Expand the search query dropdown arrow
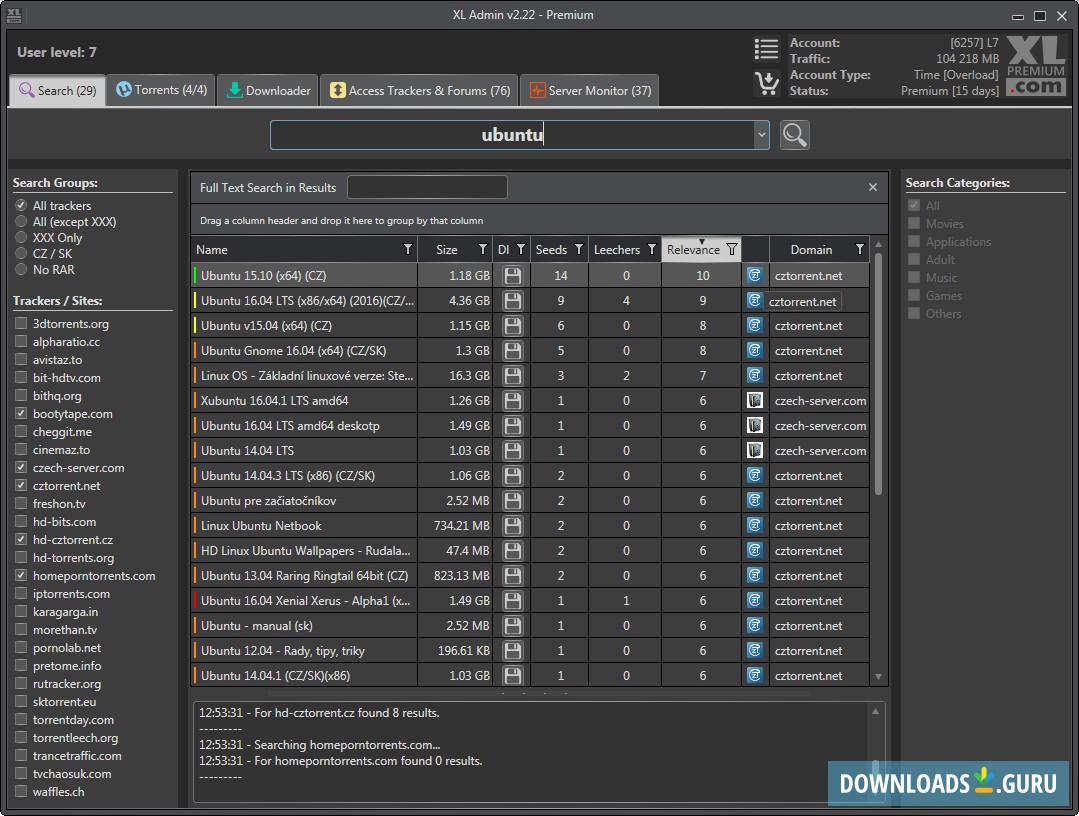 coord(761,135)
